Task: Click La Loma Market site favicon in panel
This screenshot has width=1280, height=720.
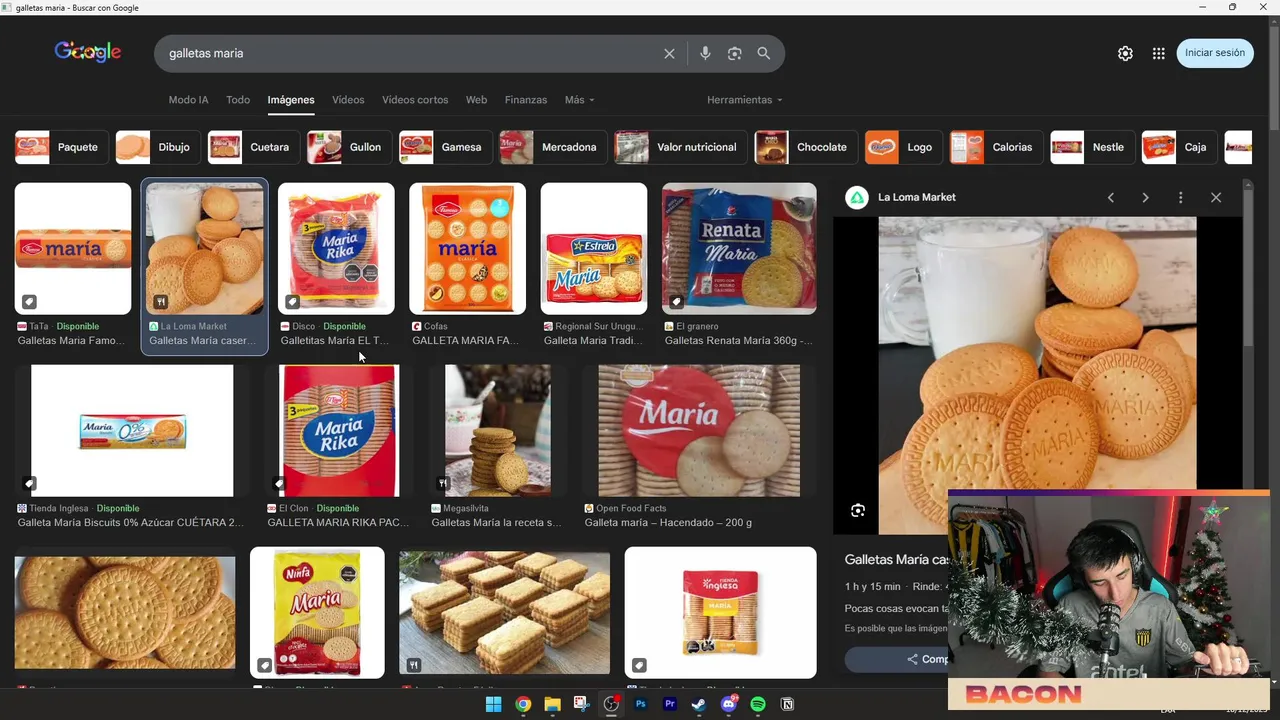Action: 857,198
